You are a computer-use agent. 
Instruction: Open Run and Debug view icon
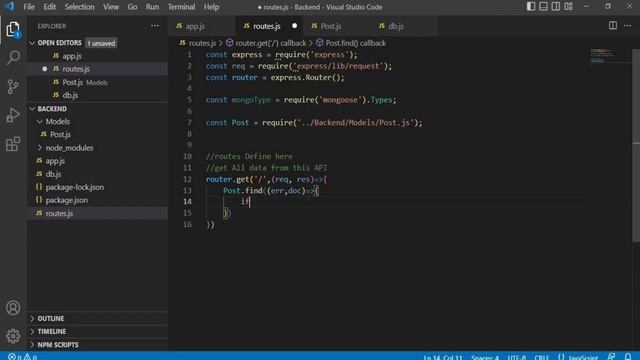tap(13, 115)
